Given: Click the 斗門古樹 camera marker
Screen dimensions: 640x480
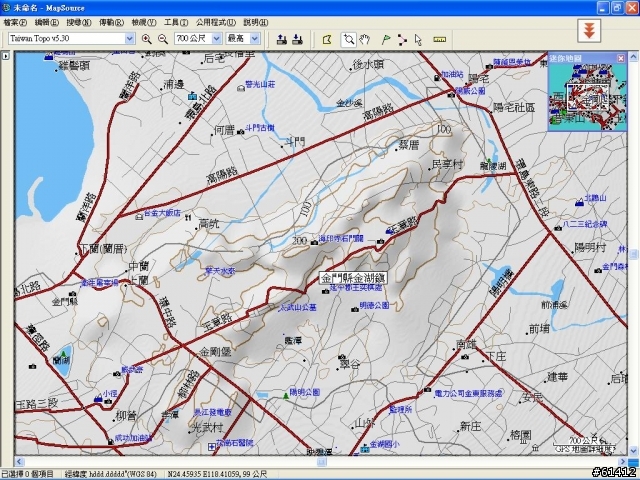Looking at the screenshot, I should tap(240, 132).
